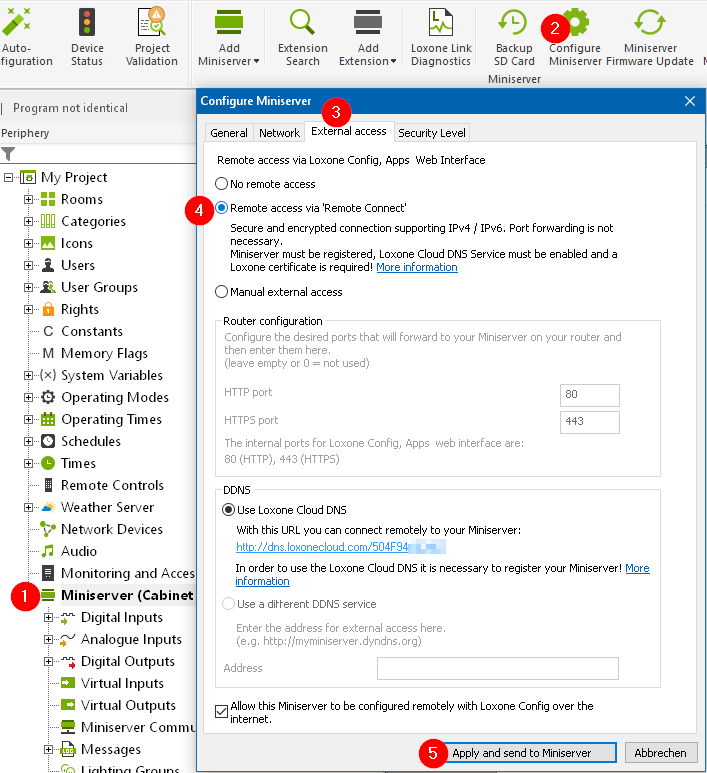The height and width of the screenshot is (773, 707).
Task: Click the Configure Miniserver gear icon
Action: [576, 24]
